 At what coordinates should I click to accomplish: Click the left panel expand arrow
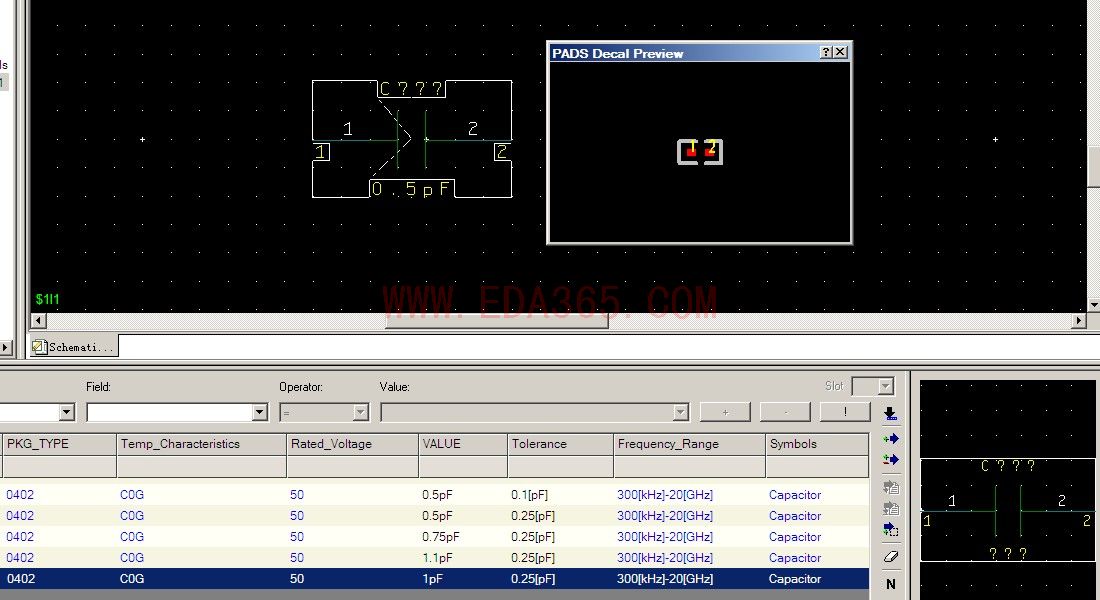point(6,347)
